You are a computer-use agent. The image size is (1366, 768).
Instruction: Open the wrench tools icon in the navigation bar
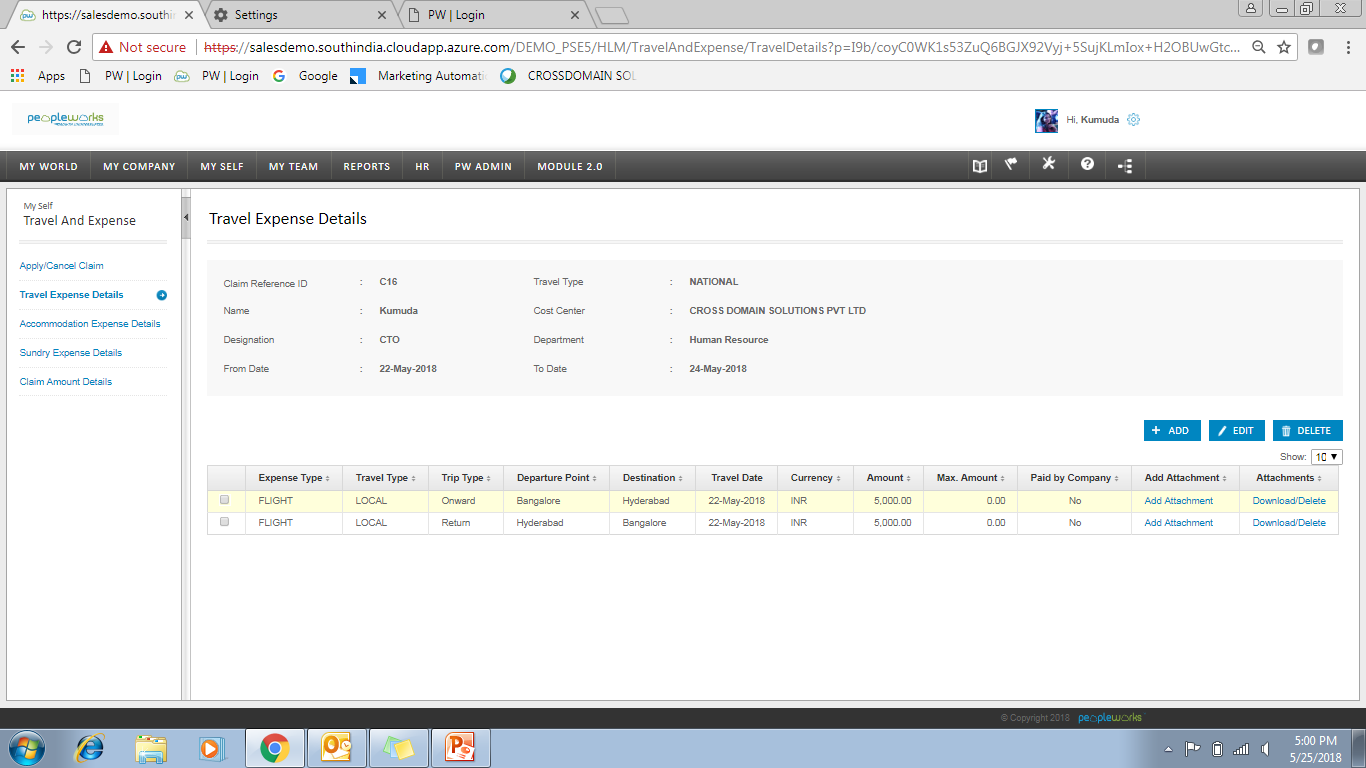(x=1048, y=164)
